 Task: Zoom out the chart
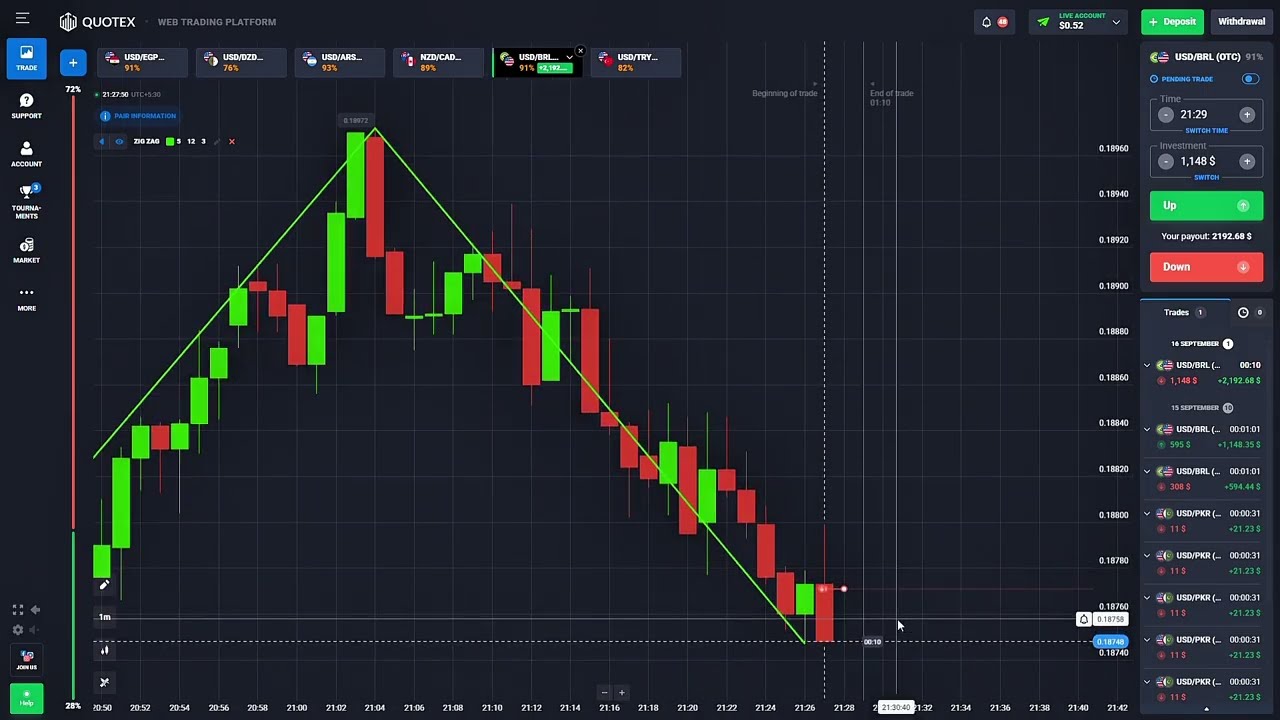(x=603, y=692)
